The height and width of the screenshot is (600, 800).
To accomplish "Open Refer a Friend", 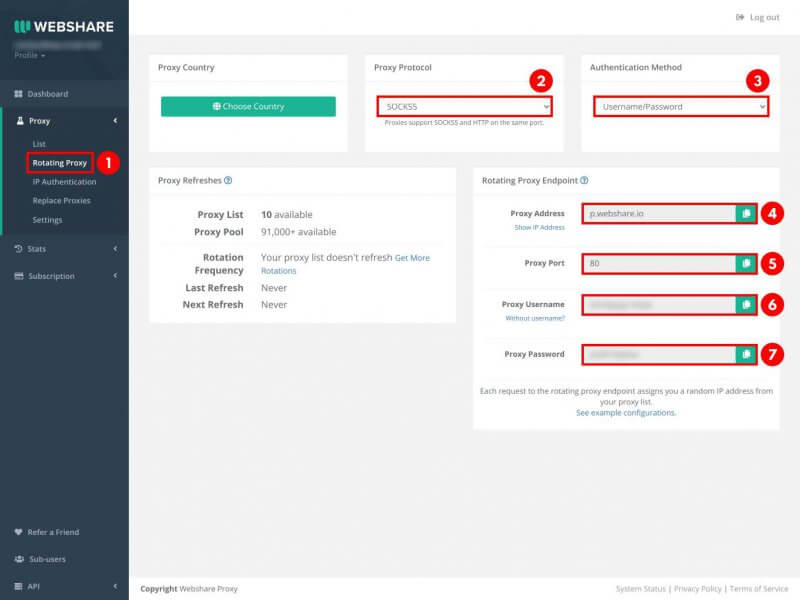I will tap(53, 532).
